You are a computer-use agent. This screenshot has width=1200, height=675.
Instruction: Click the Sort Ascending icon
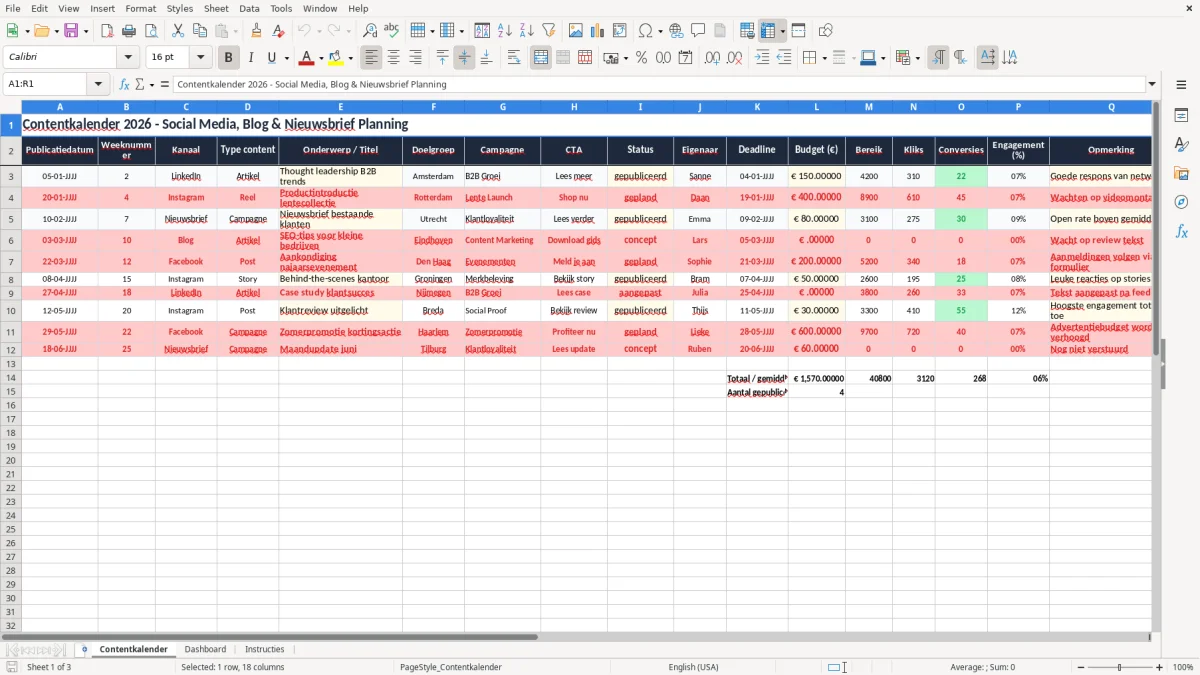coord(505,31)
